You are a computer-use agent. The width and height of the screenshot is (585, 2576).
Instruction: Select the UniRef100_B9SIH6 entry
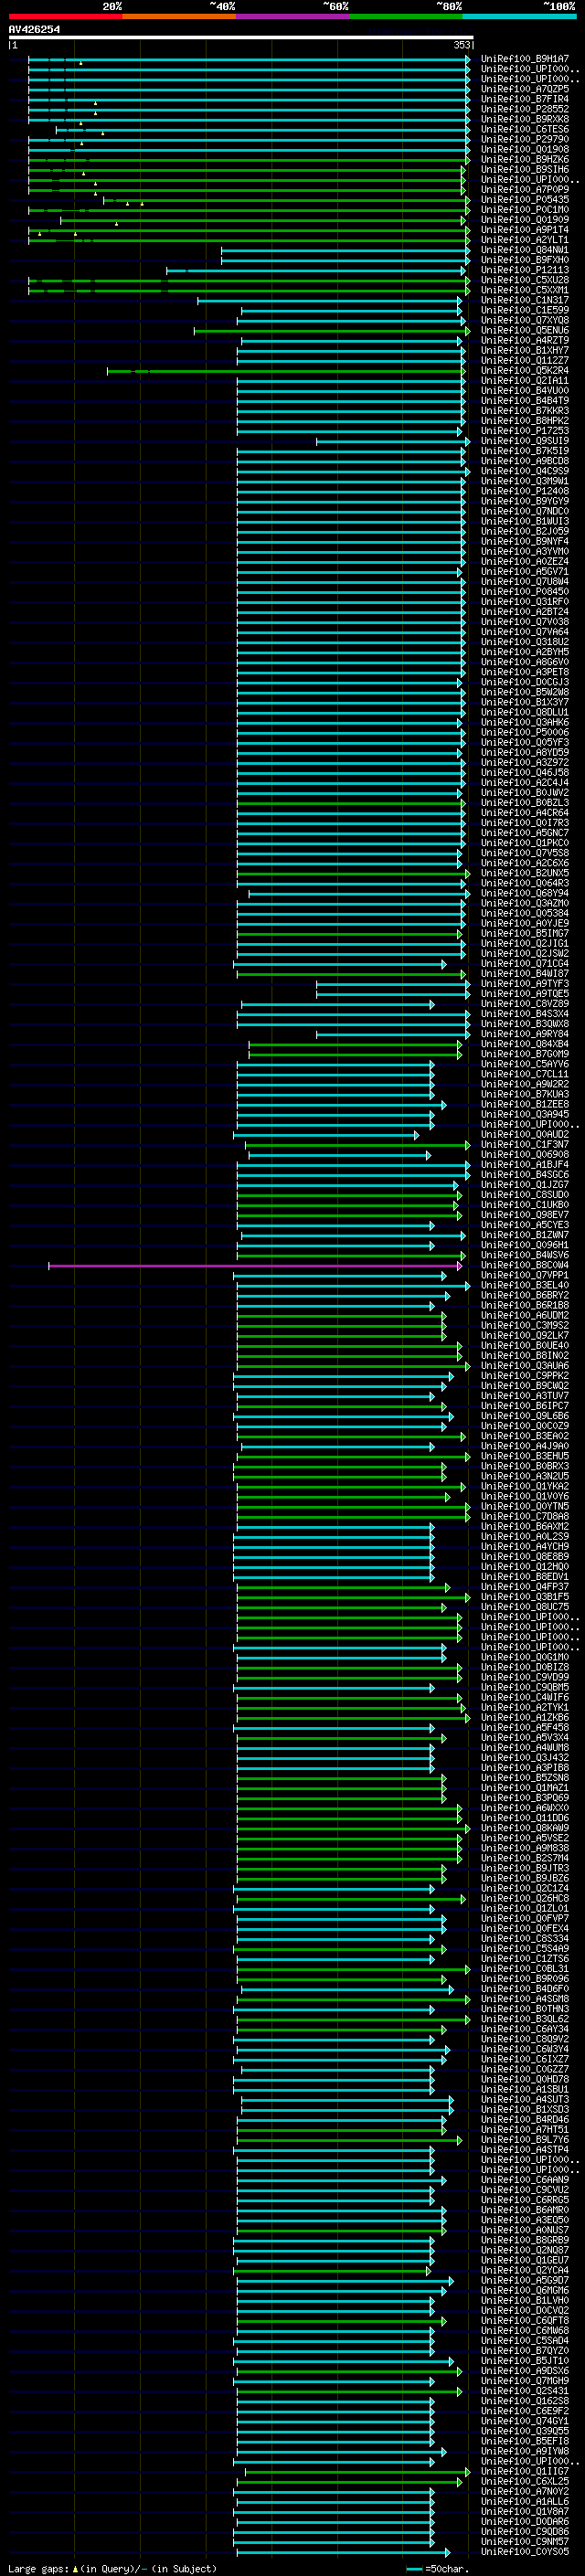tap(525, 169)
